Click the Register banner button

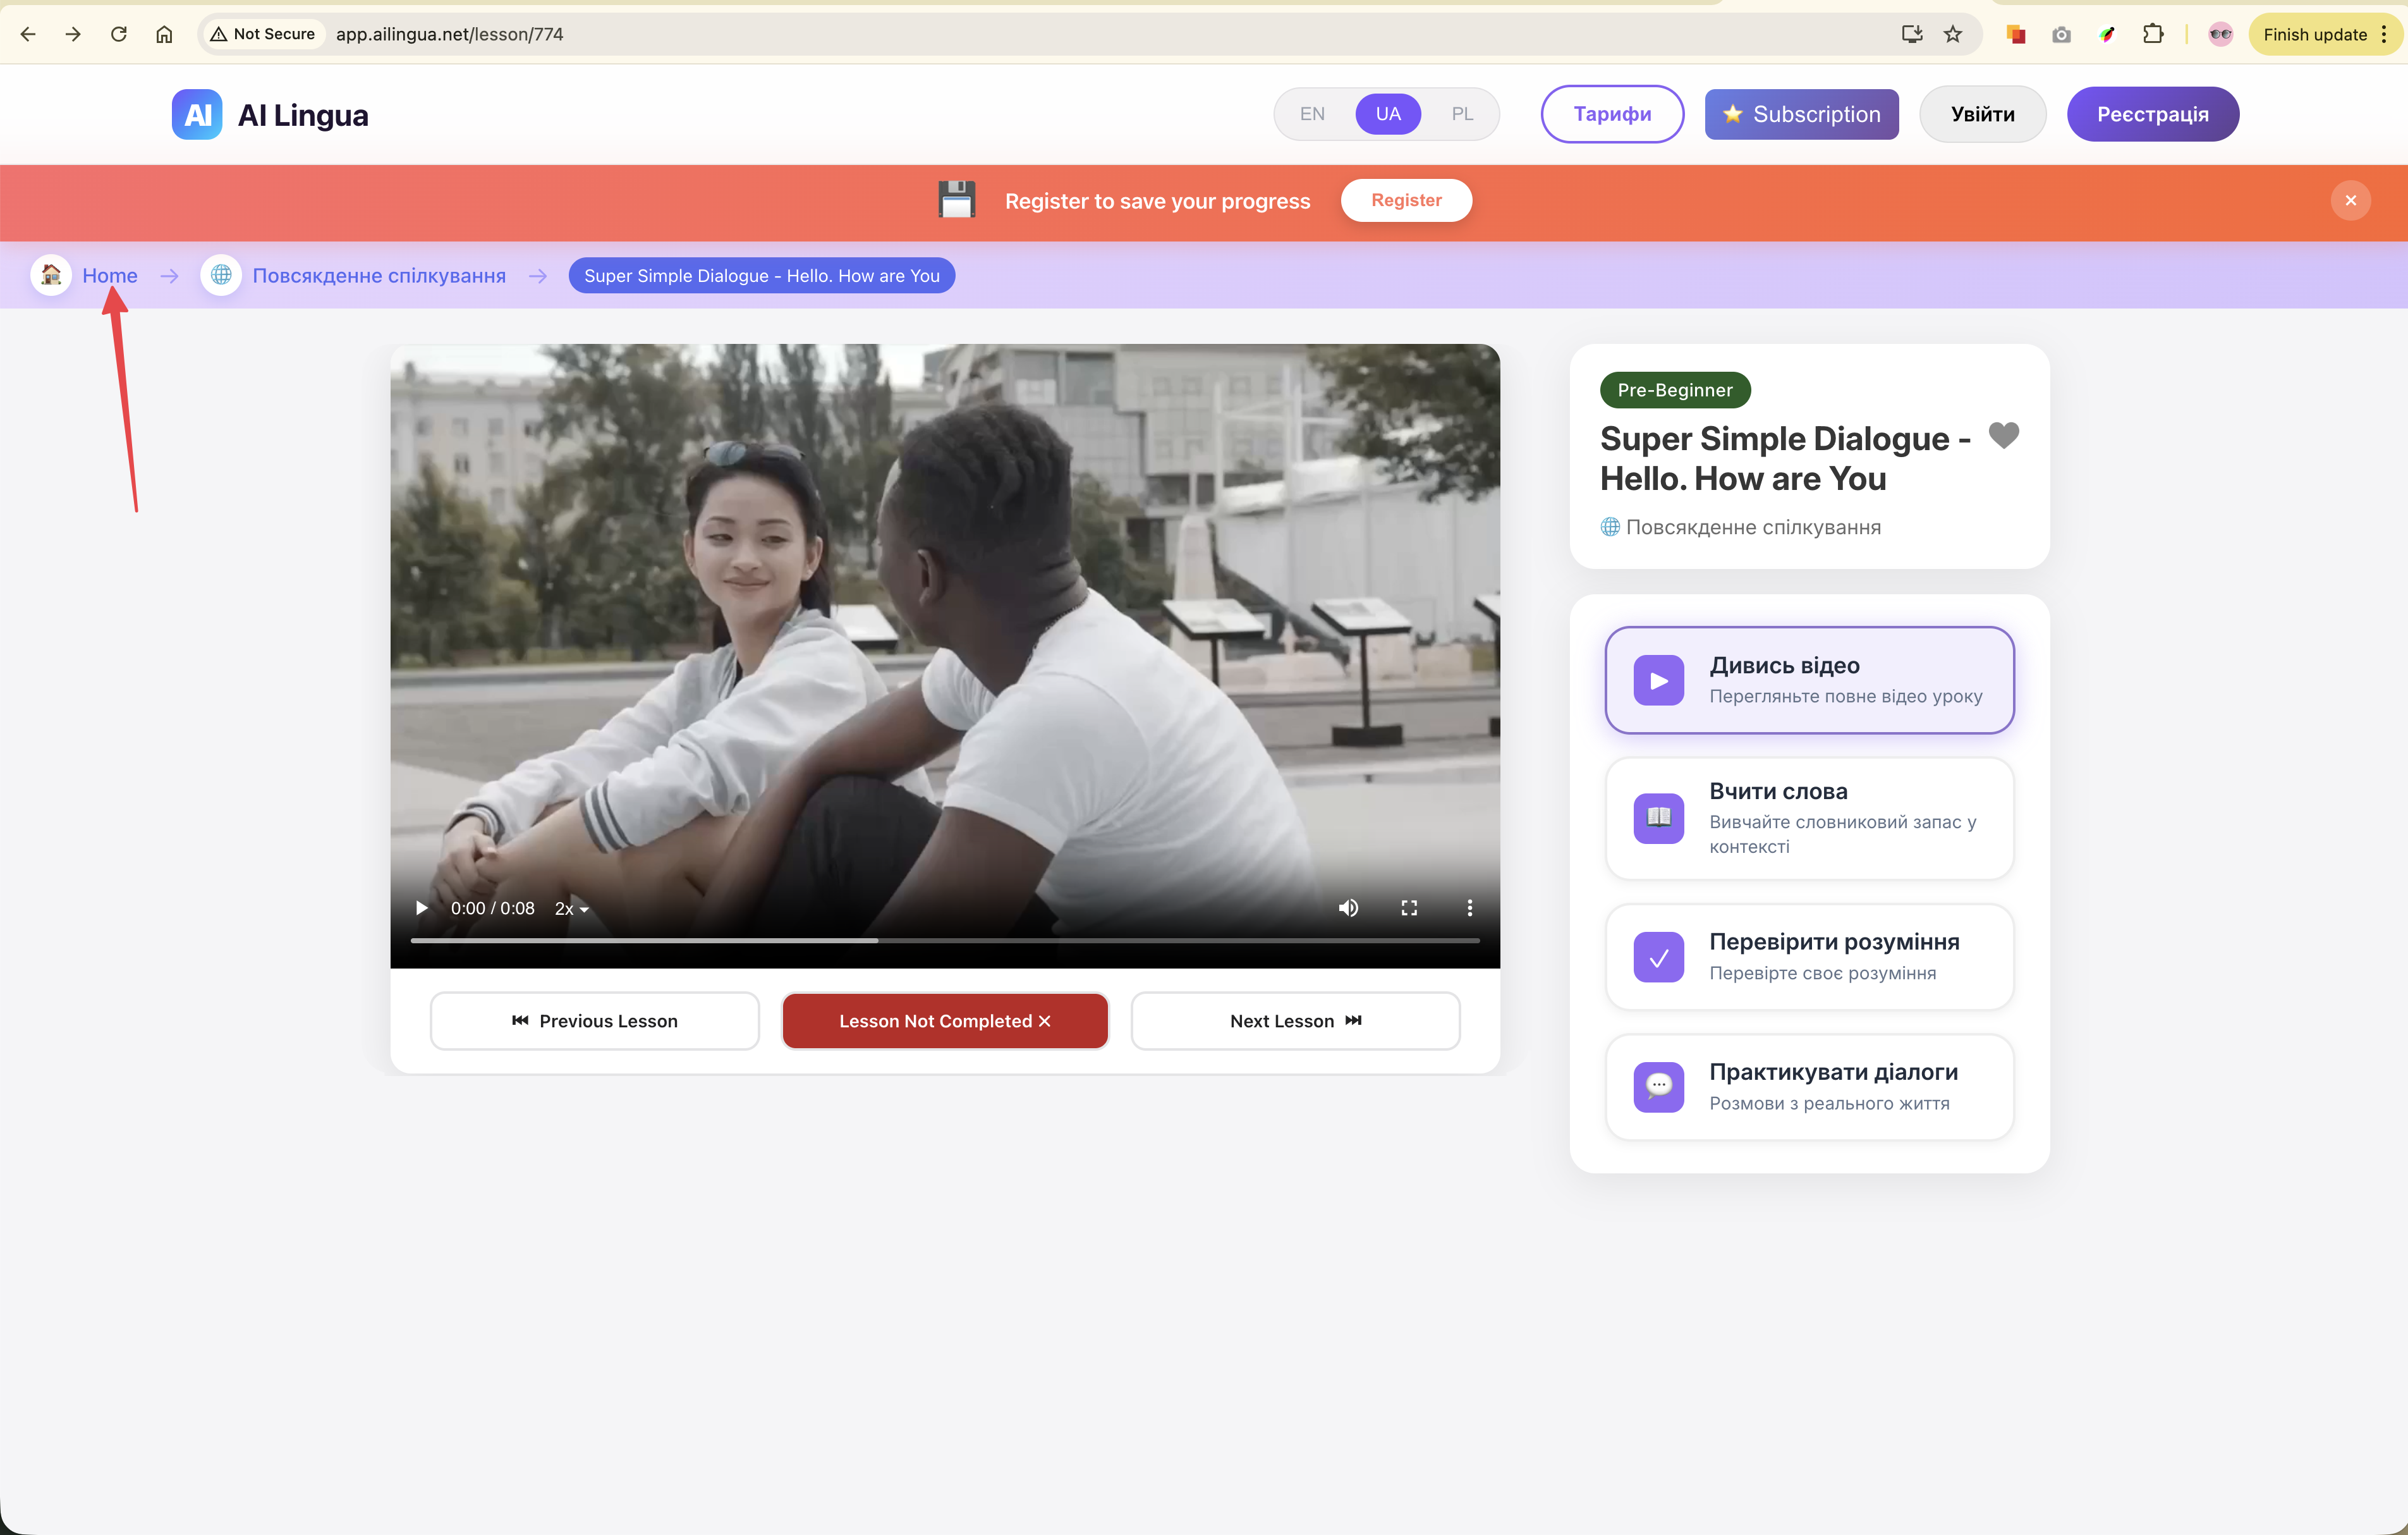pos(1406,200)
